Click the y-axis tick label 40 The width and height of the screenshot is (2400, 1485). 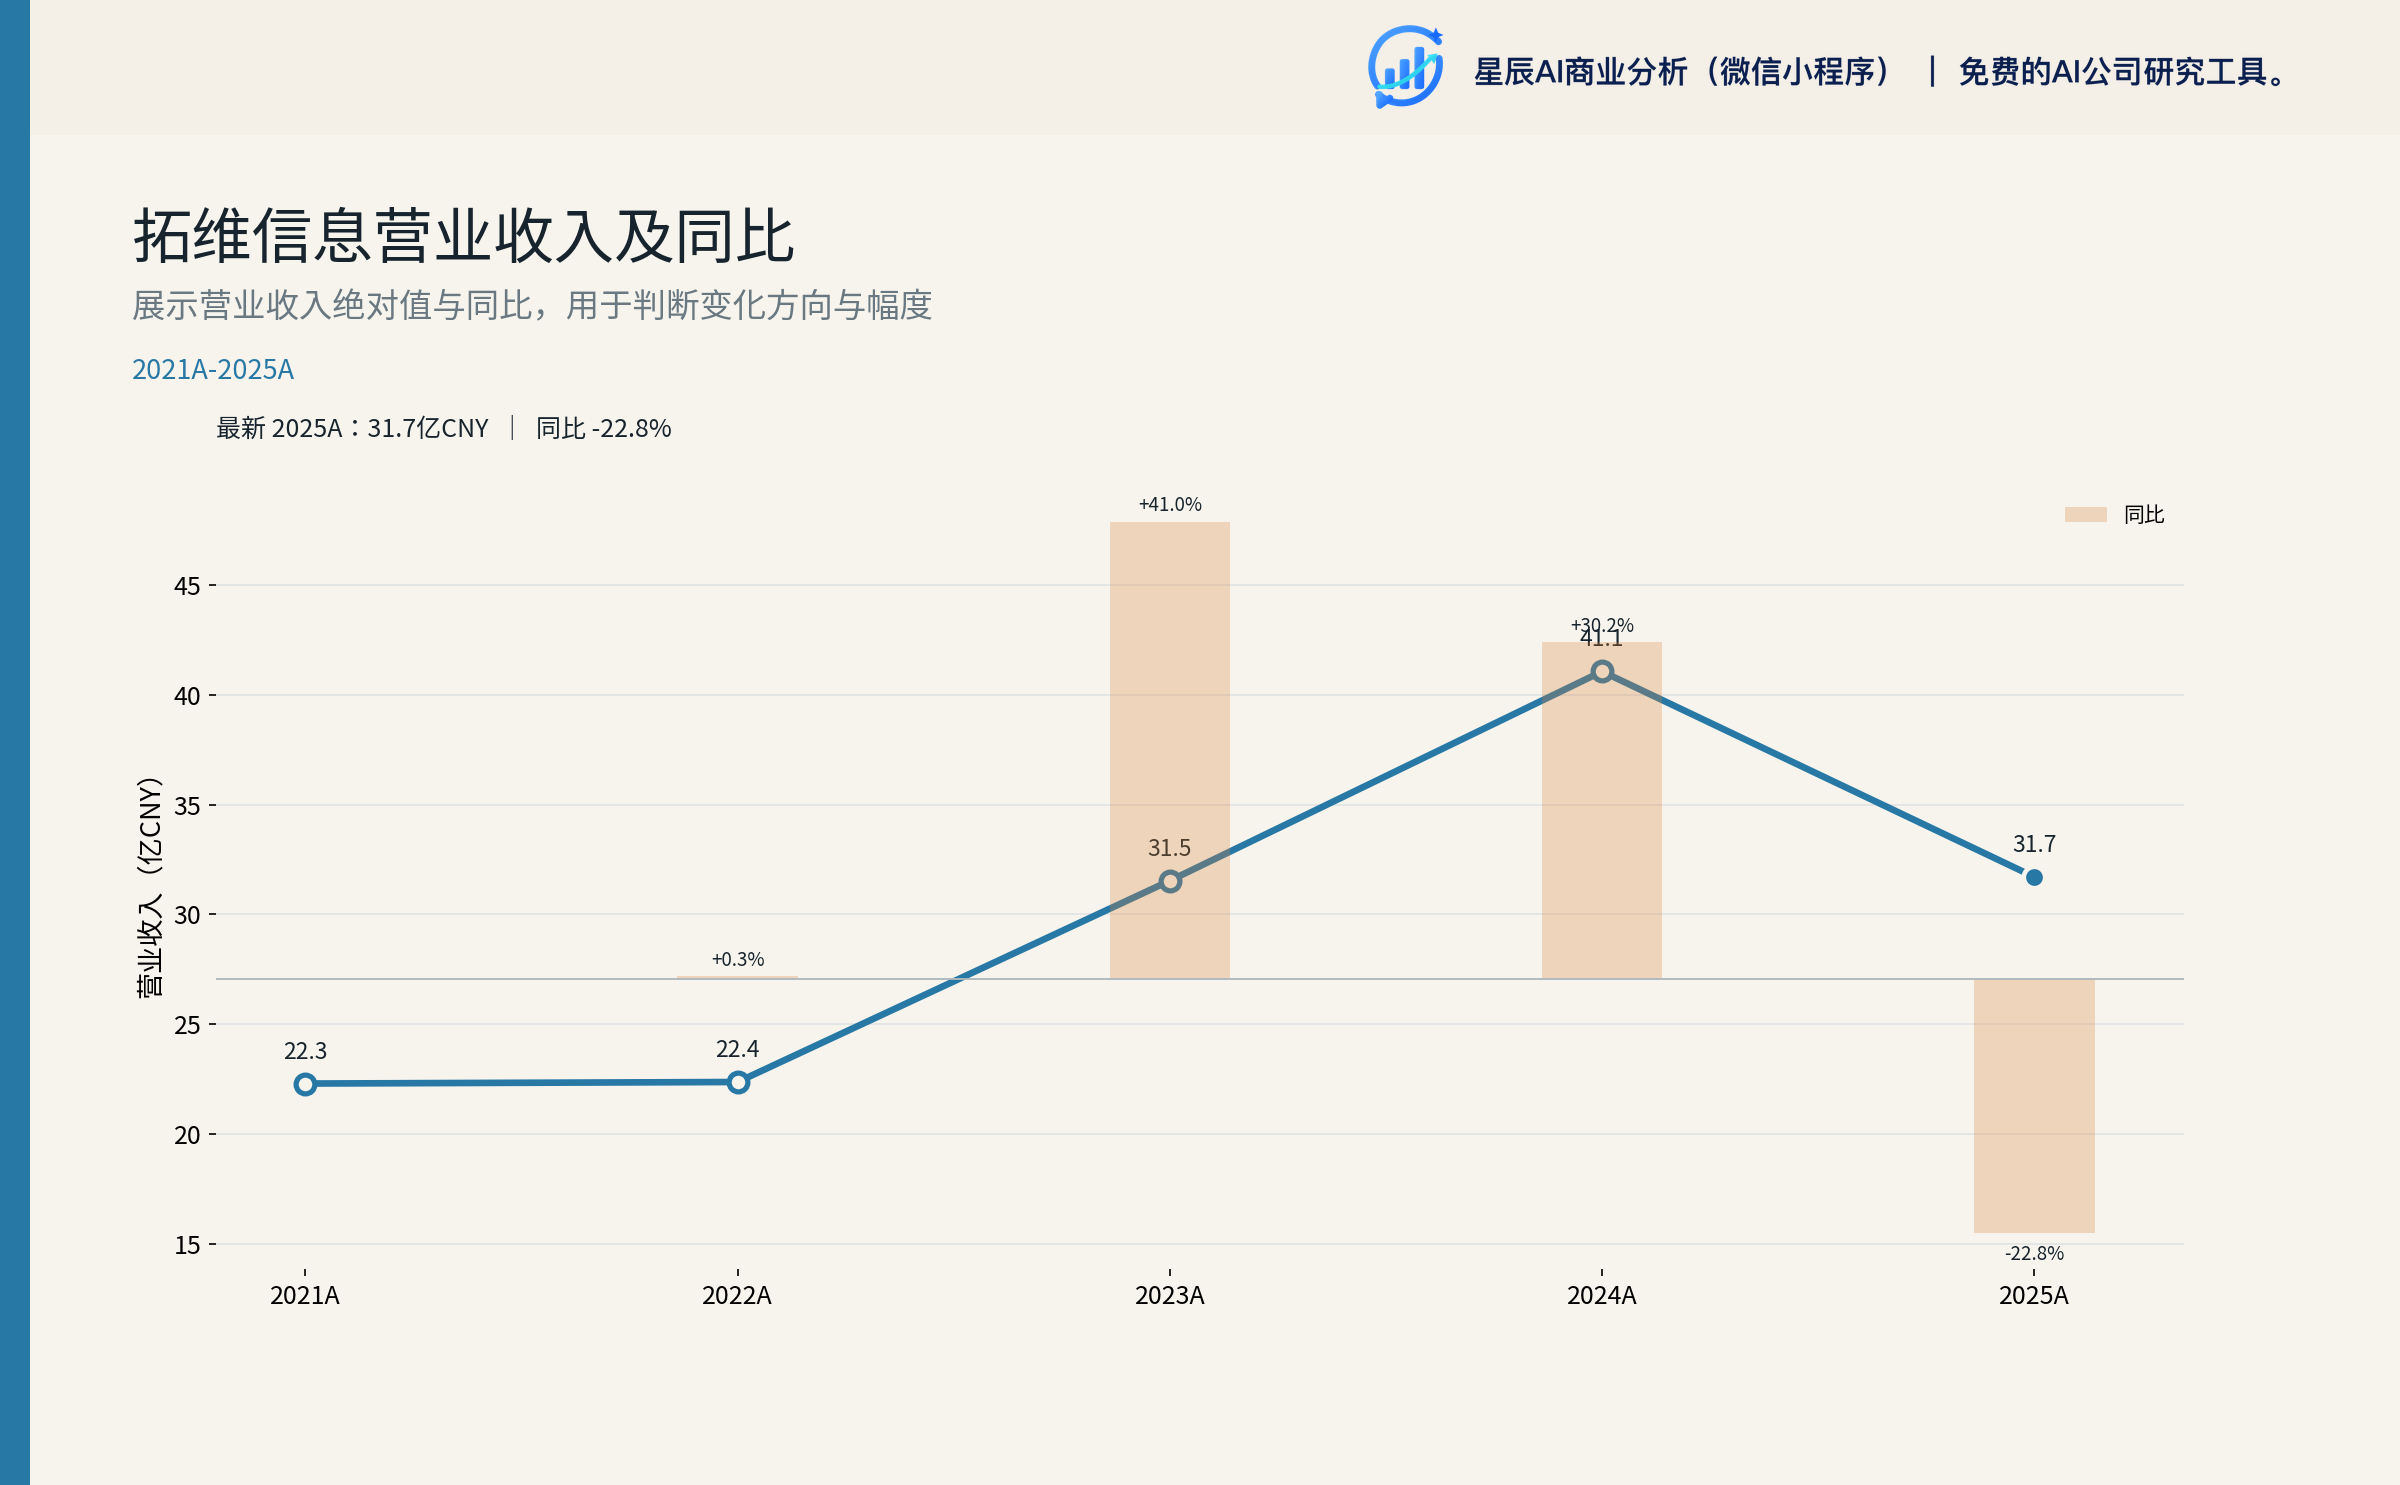click(x=187, y=696)
